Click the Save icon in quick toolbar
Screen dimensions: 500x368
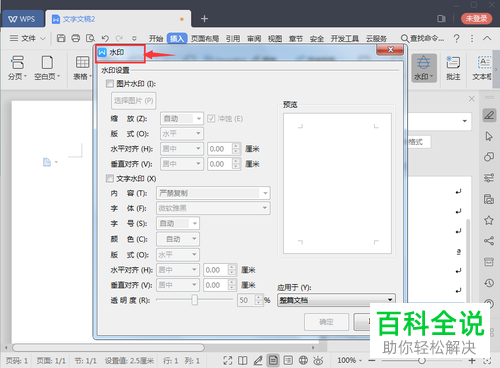pos(61,38)
